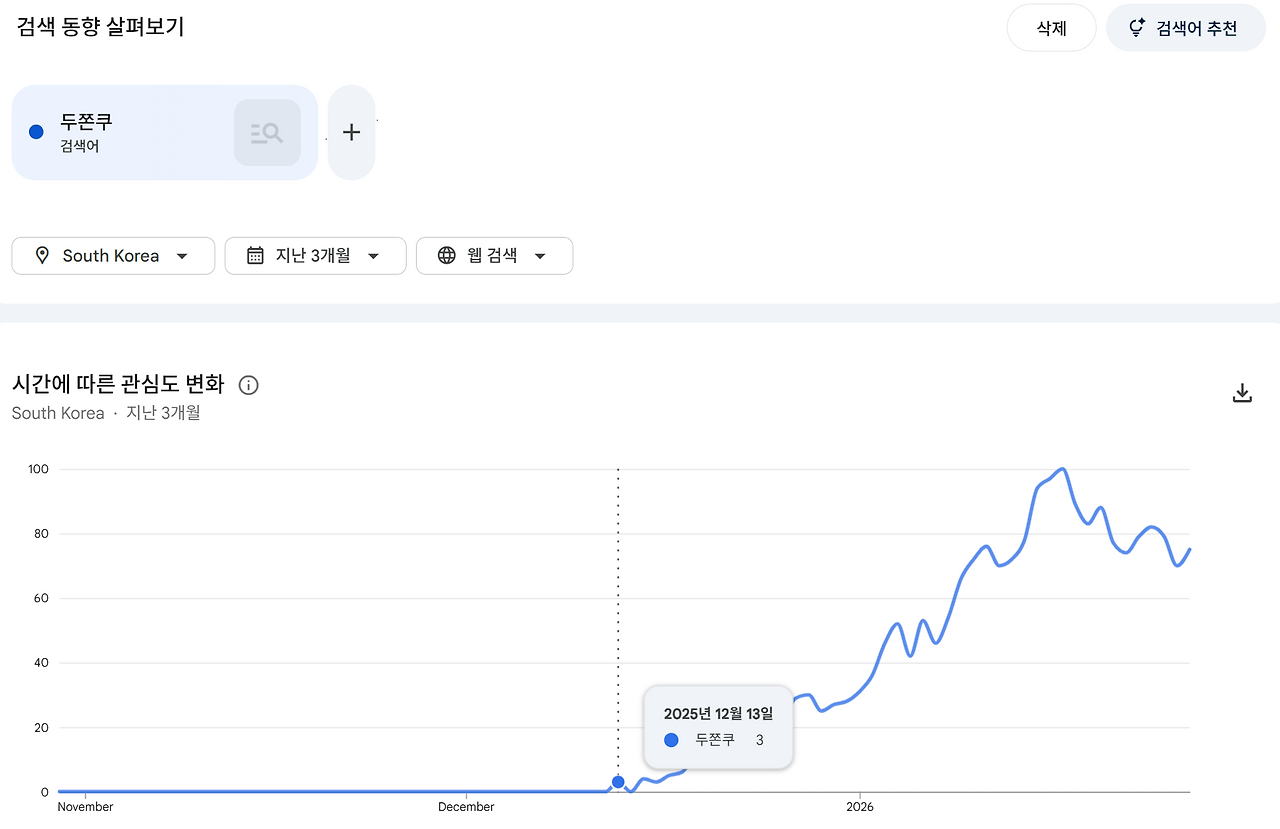Click the 검색어 label under 두쫀쿠

[x=80, y=147]
